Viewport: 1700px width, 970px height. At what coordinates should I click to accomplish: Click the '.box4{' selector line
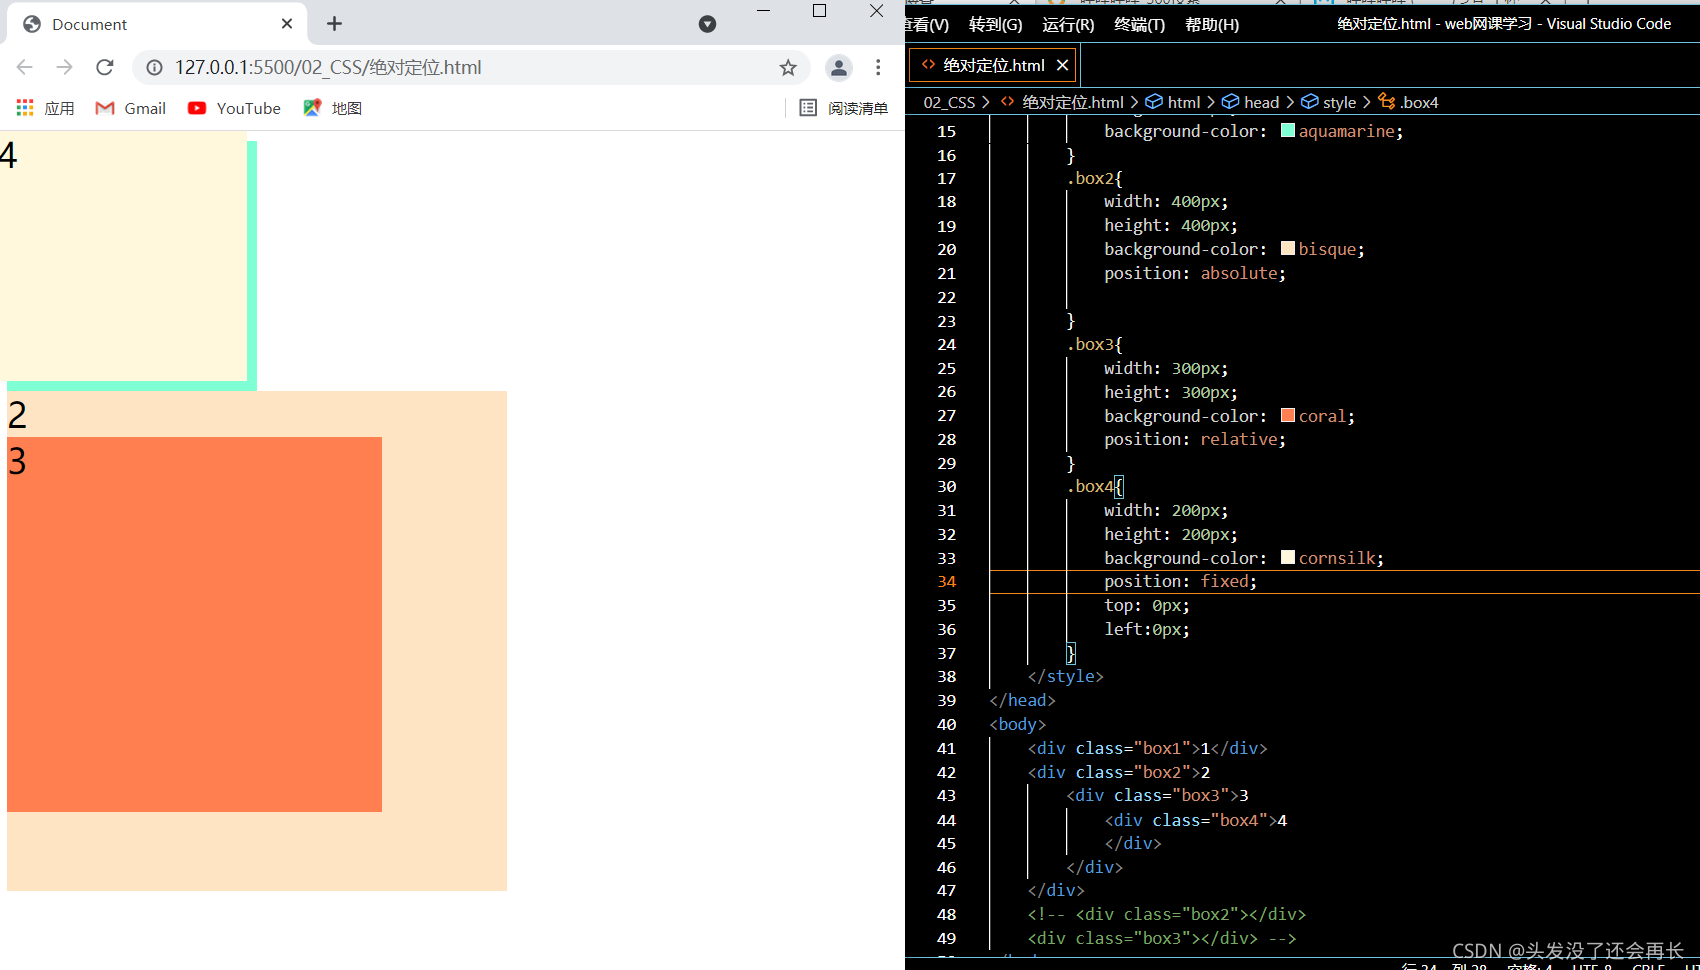tap(1095, 486)
